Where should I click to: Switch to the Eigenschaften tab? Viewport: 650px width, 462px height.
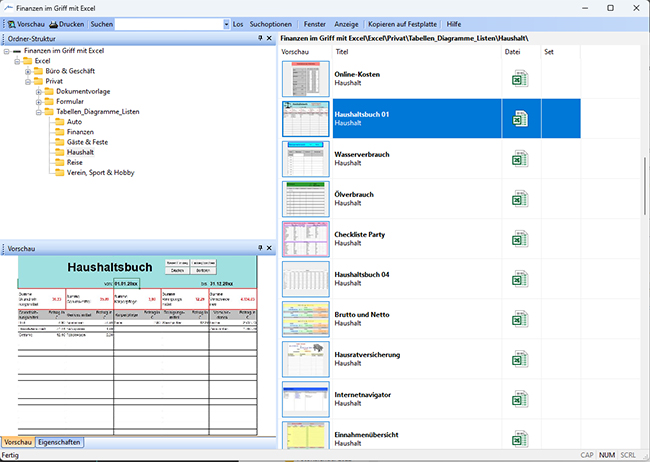click(60, 441)
